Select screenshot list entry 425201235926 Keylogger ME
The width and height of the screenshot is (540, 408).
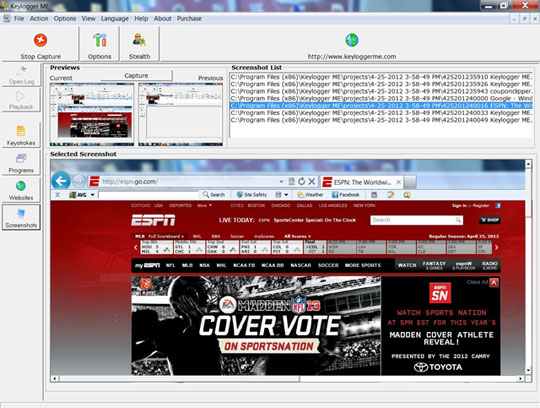coord(381,84)
